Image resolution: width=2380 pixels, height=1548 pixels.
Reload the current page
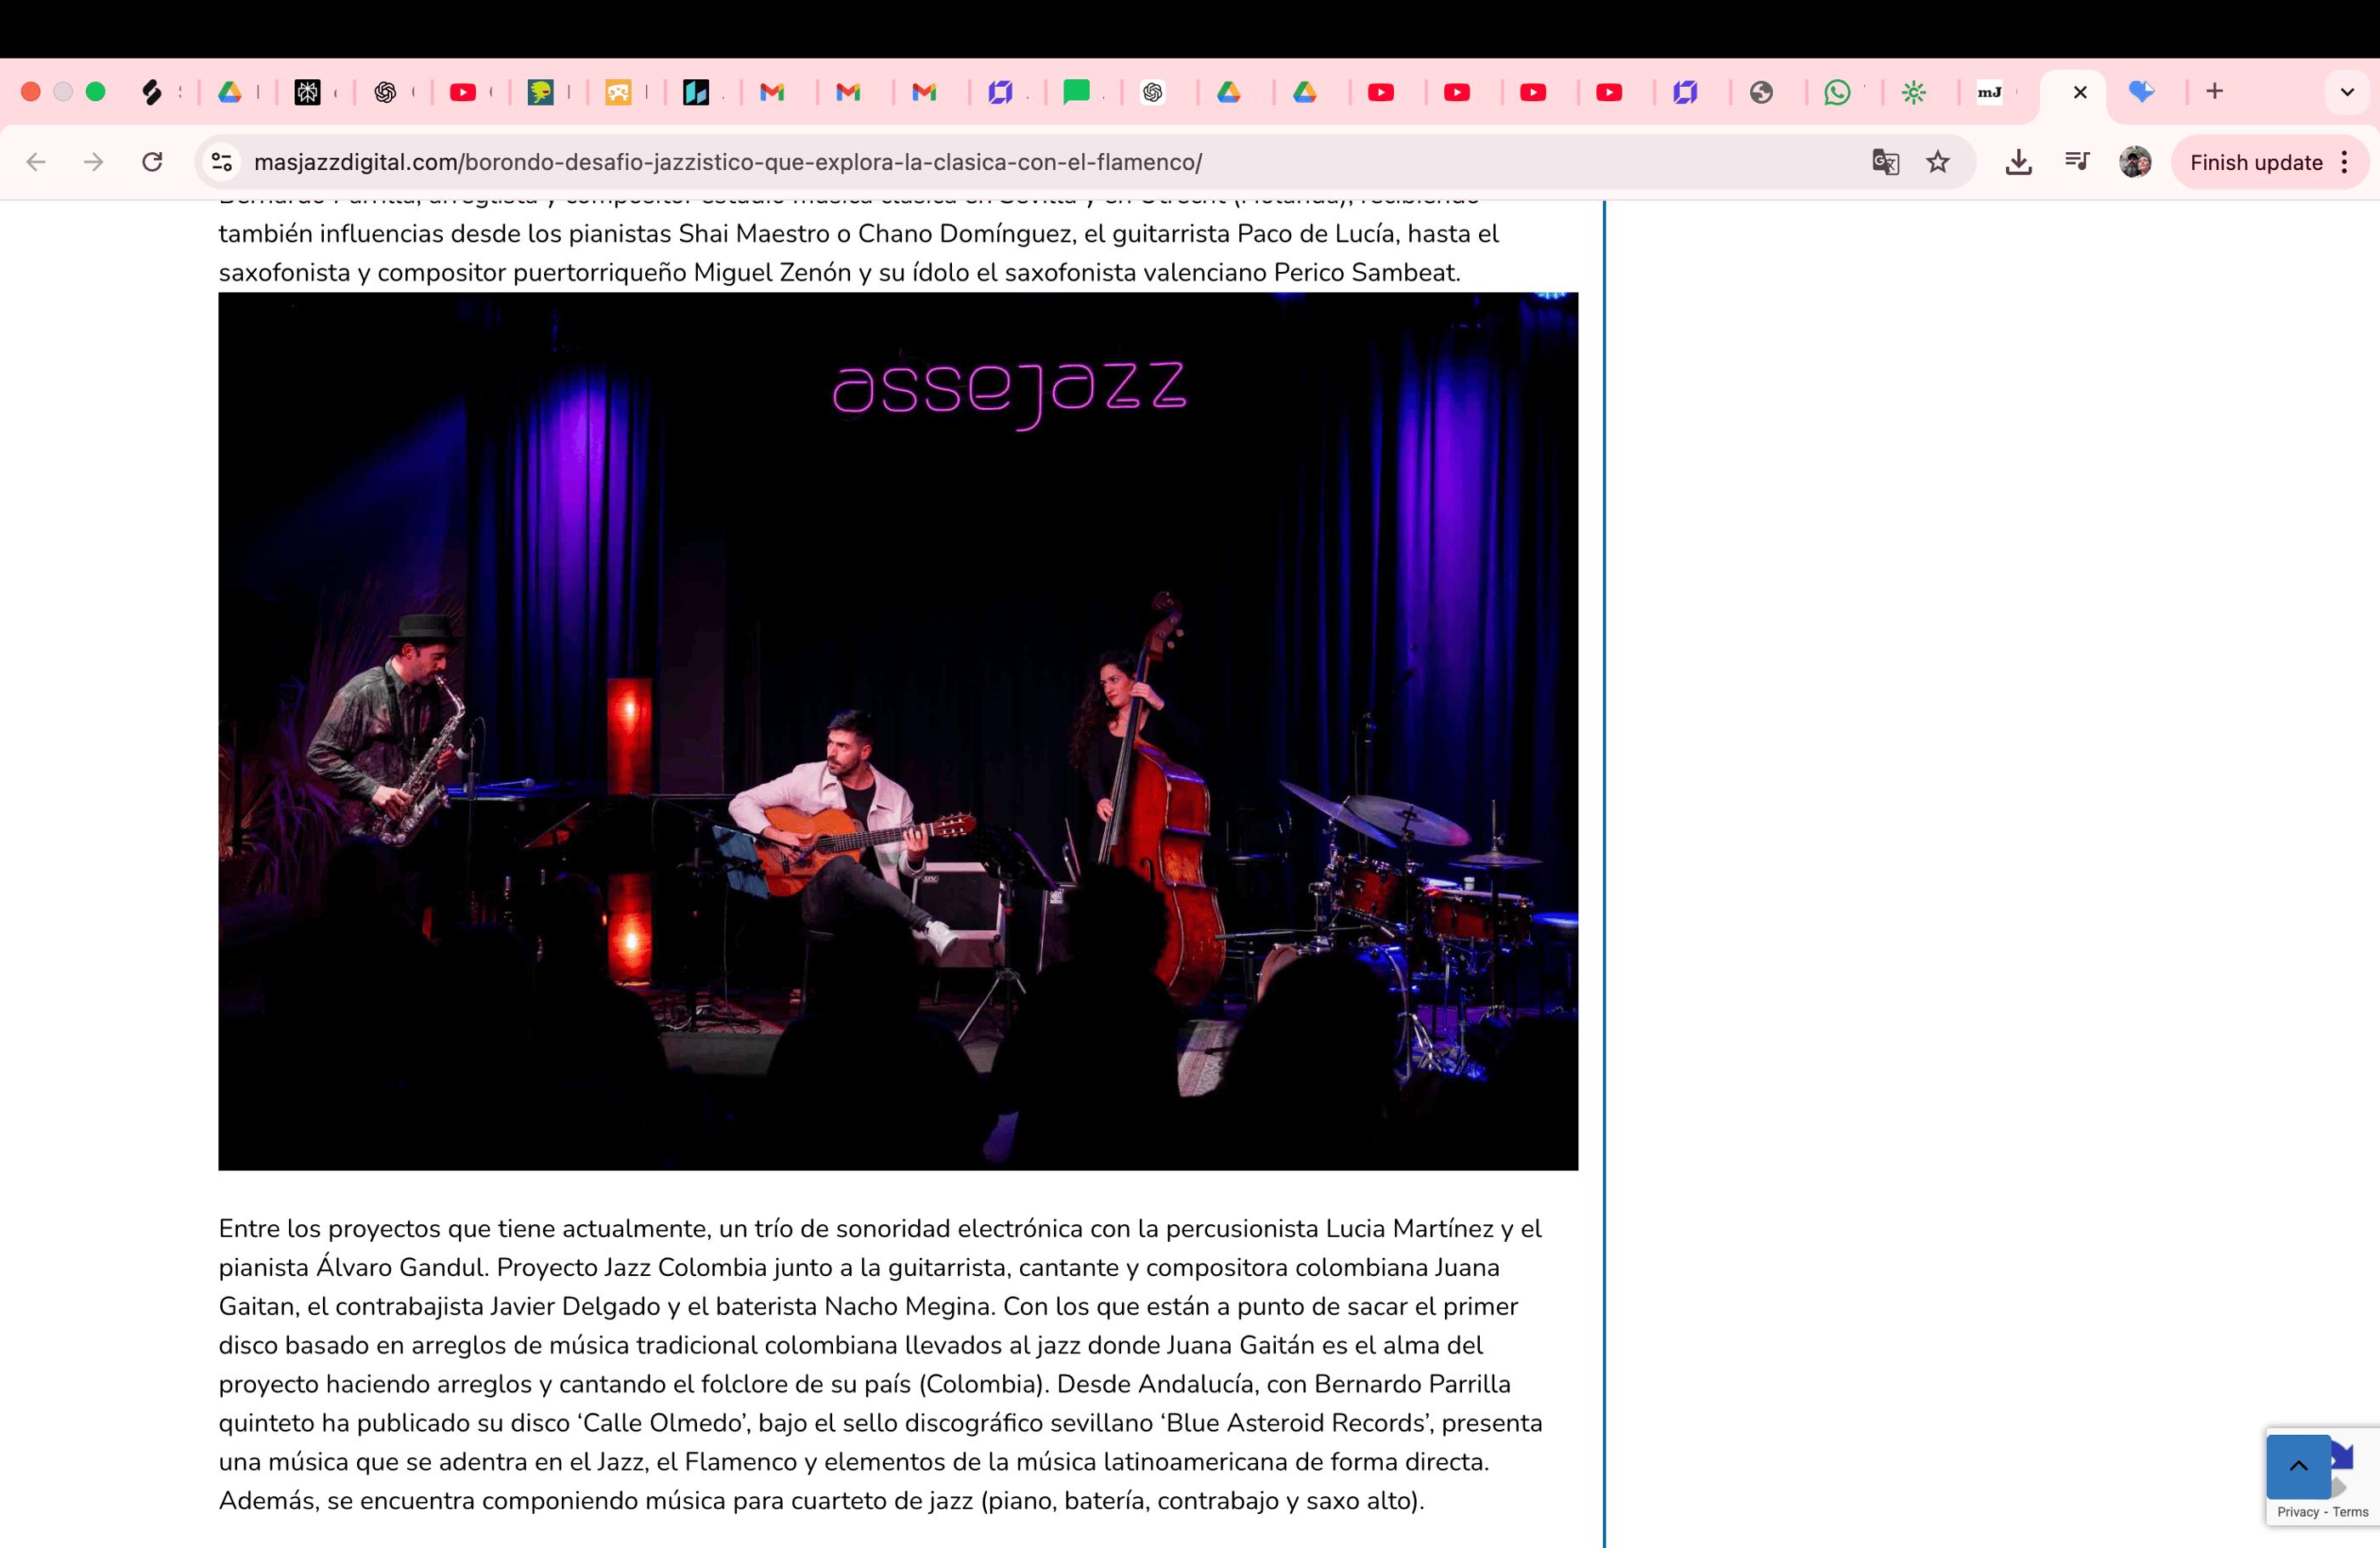[152, 162]
